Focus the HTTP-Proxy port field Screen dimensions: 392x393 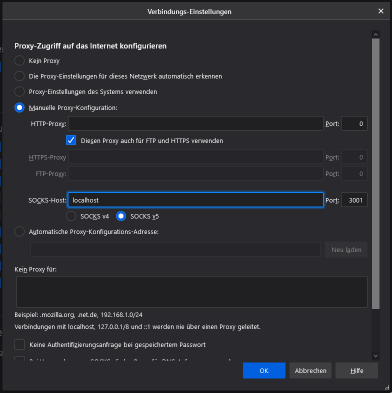tap(354, 124)
